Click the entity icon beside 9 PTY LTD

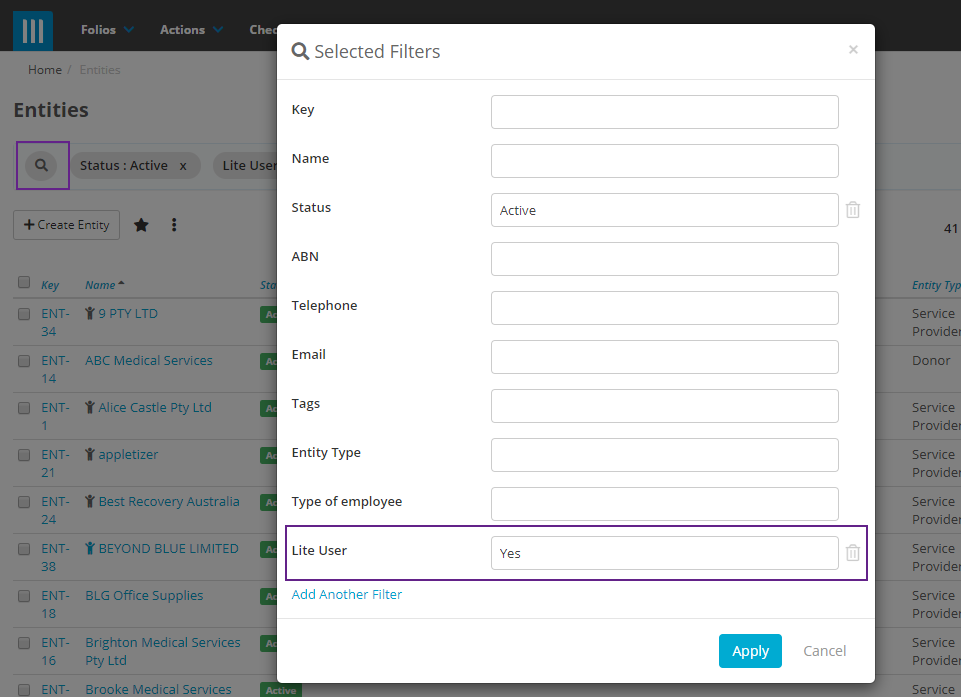coord(89,312)
